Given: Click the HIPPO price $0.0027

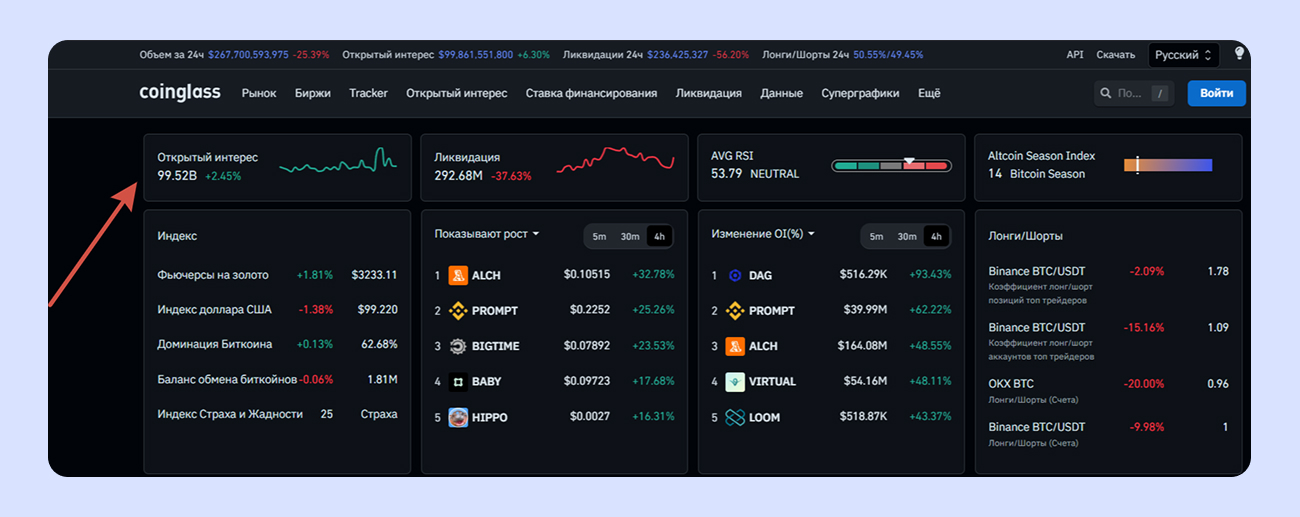Looking at the screenshot, I should pos(590,417).
